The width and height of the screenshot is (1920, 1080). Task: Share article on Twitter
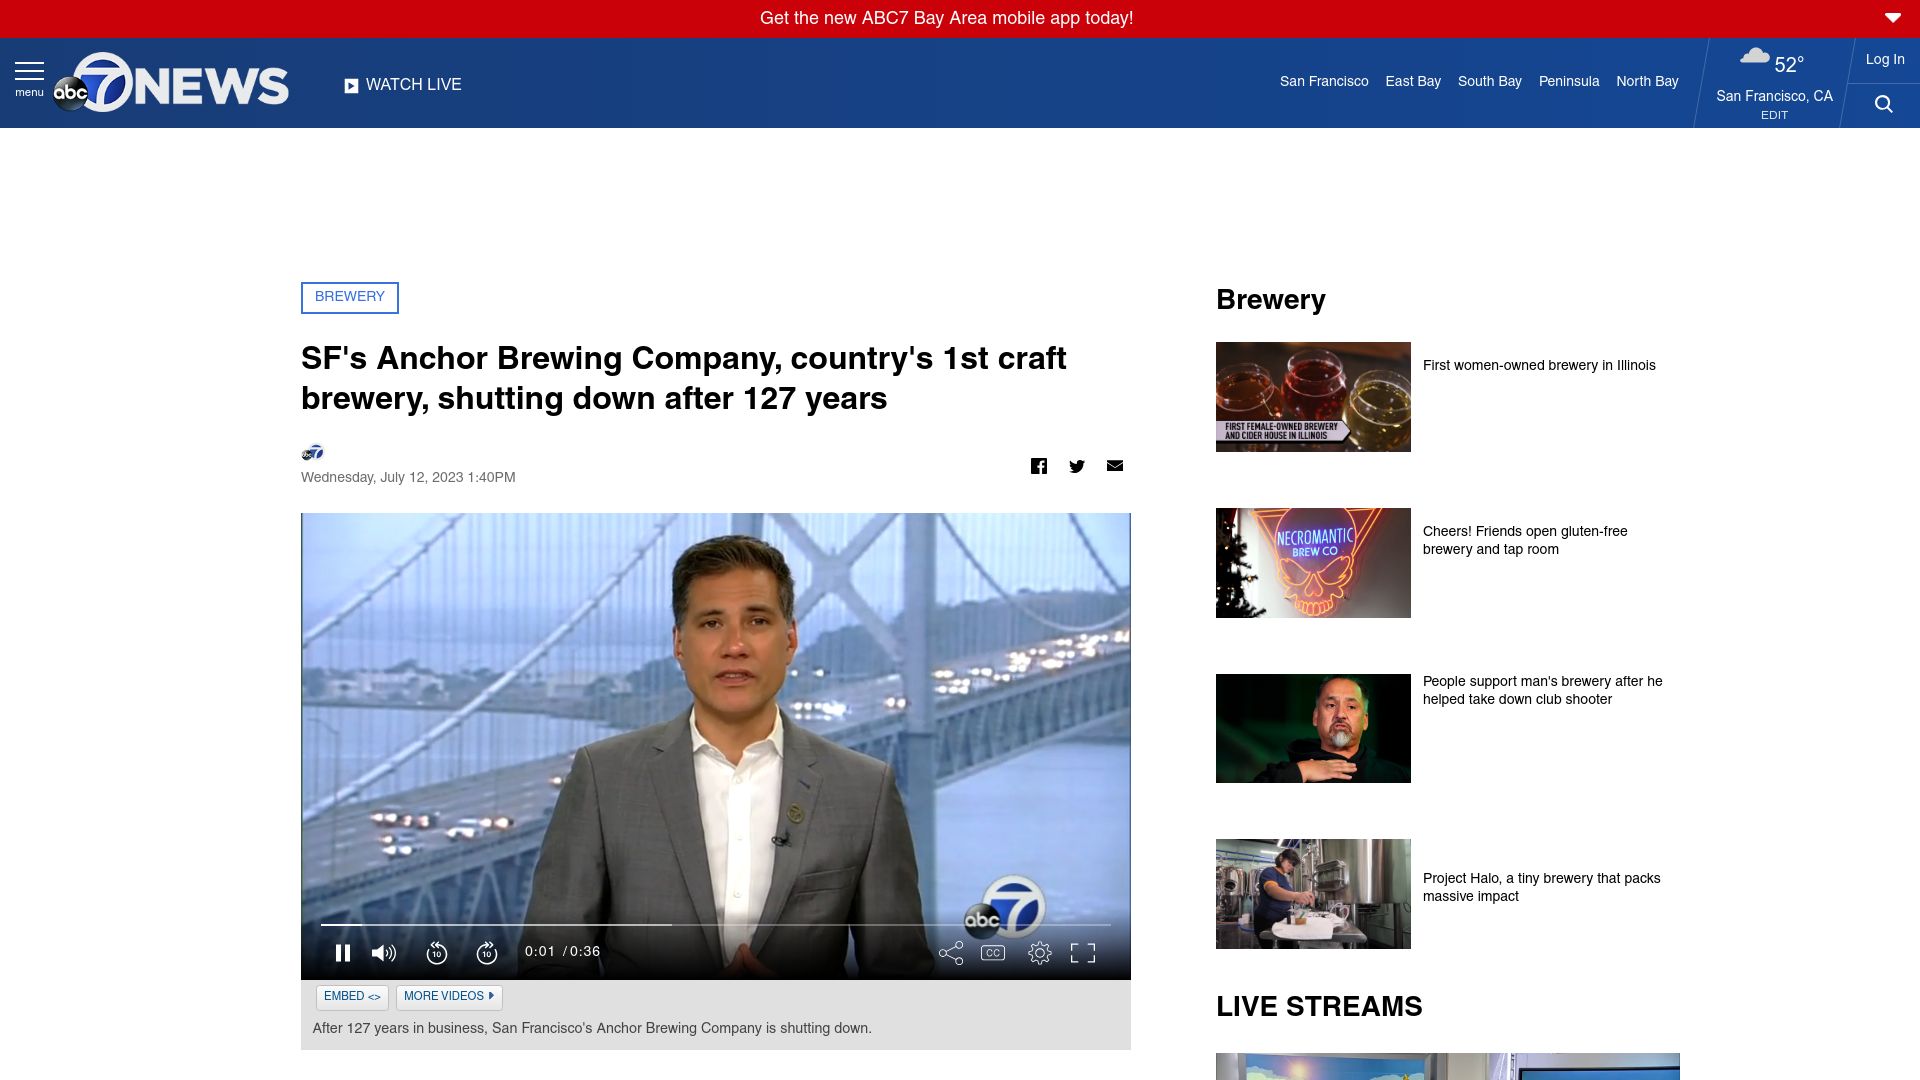1077,466
